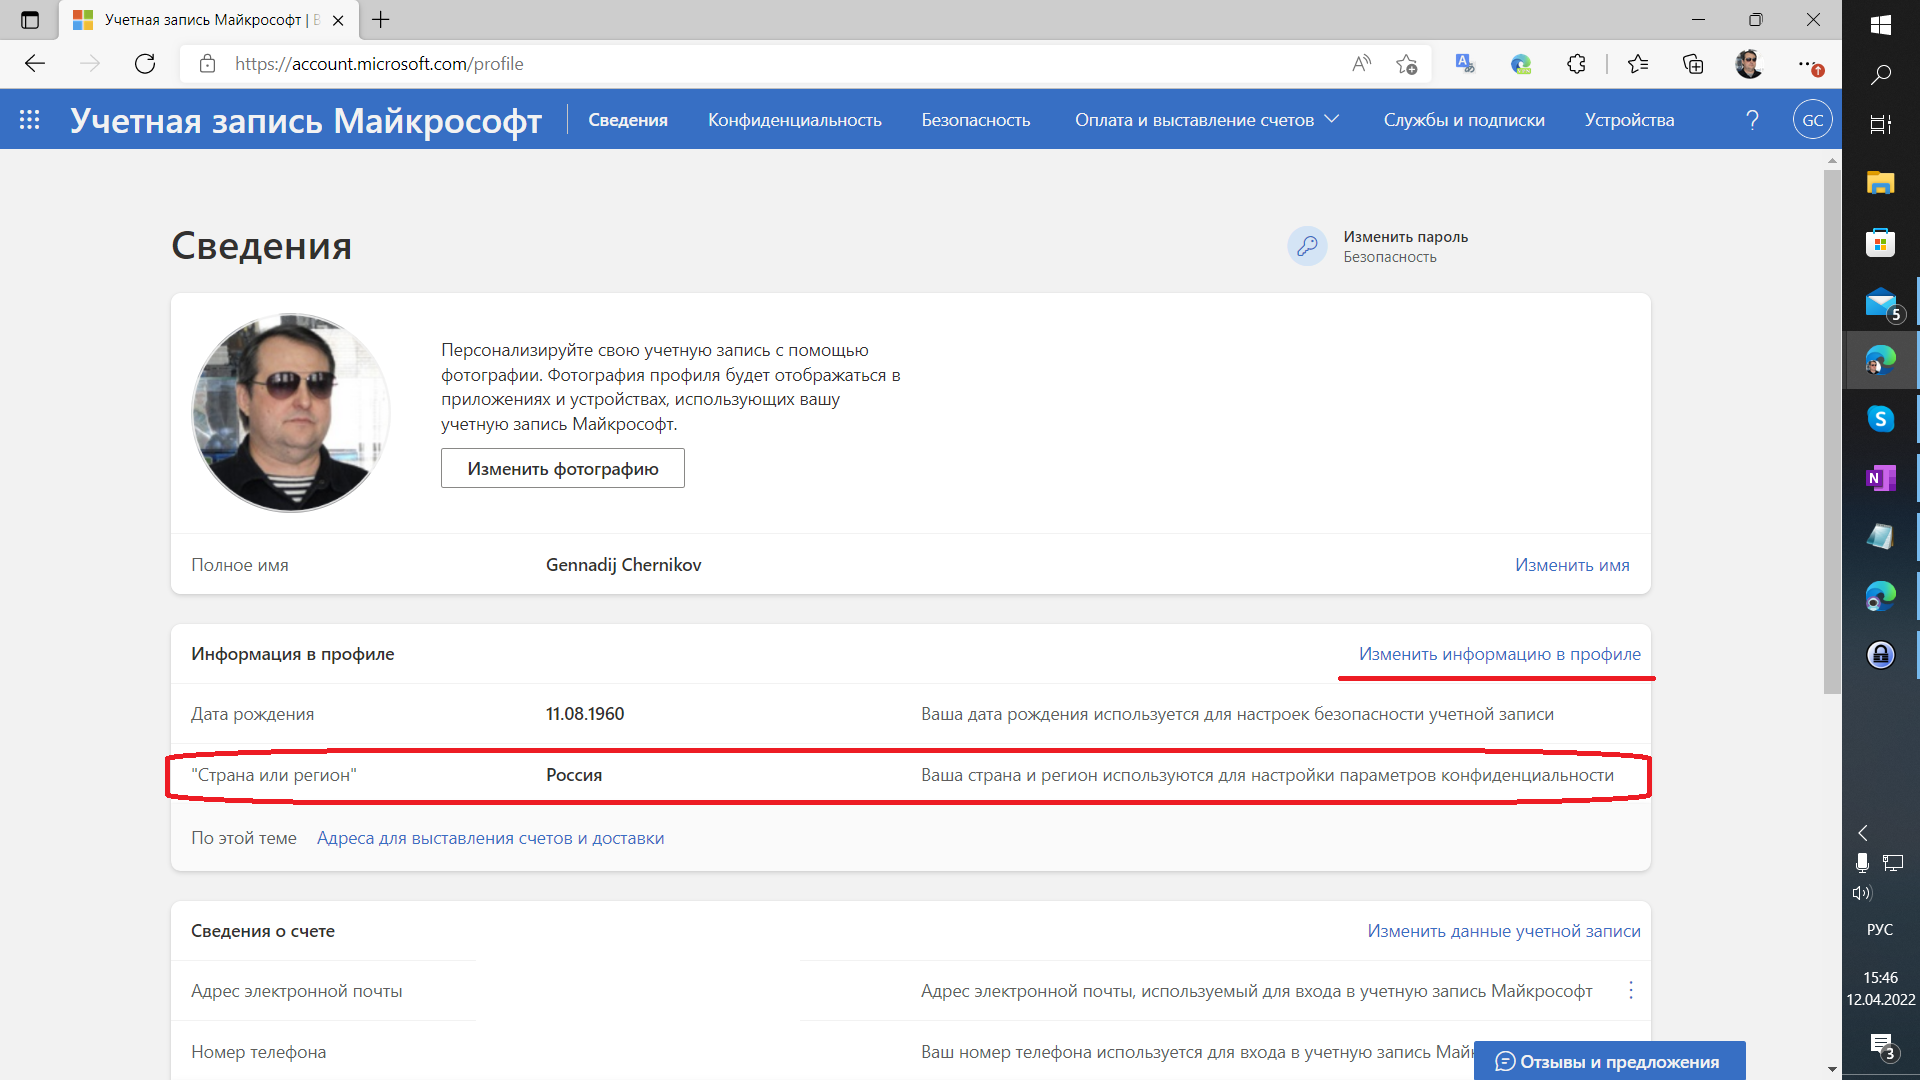The height and width of the screenshot is (1080, 1920).
Task: Close the Учетная запись Майкрософт tab
Action: tap(338, 20)
